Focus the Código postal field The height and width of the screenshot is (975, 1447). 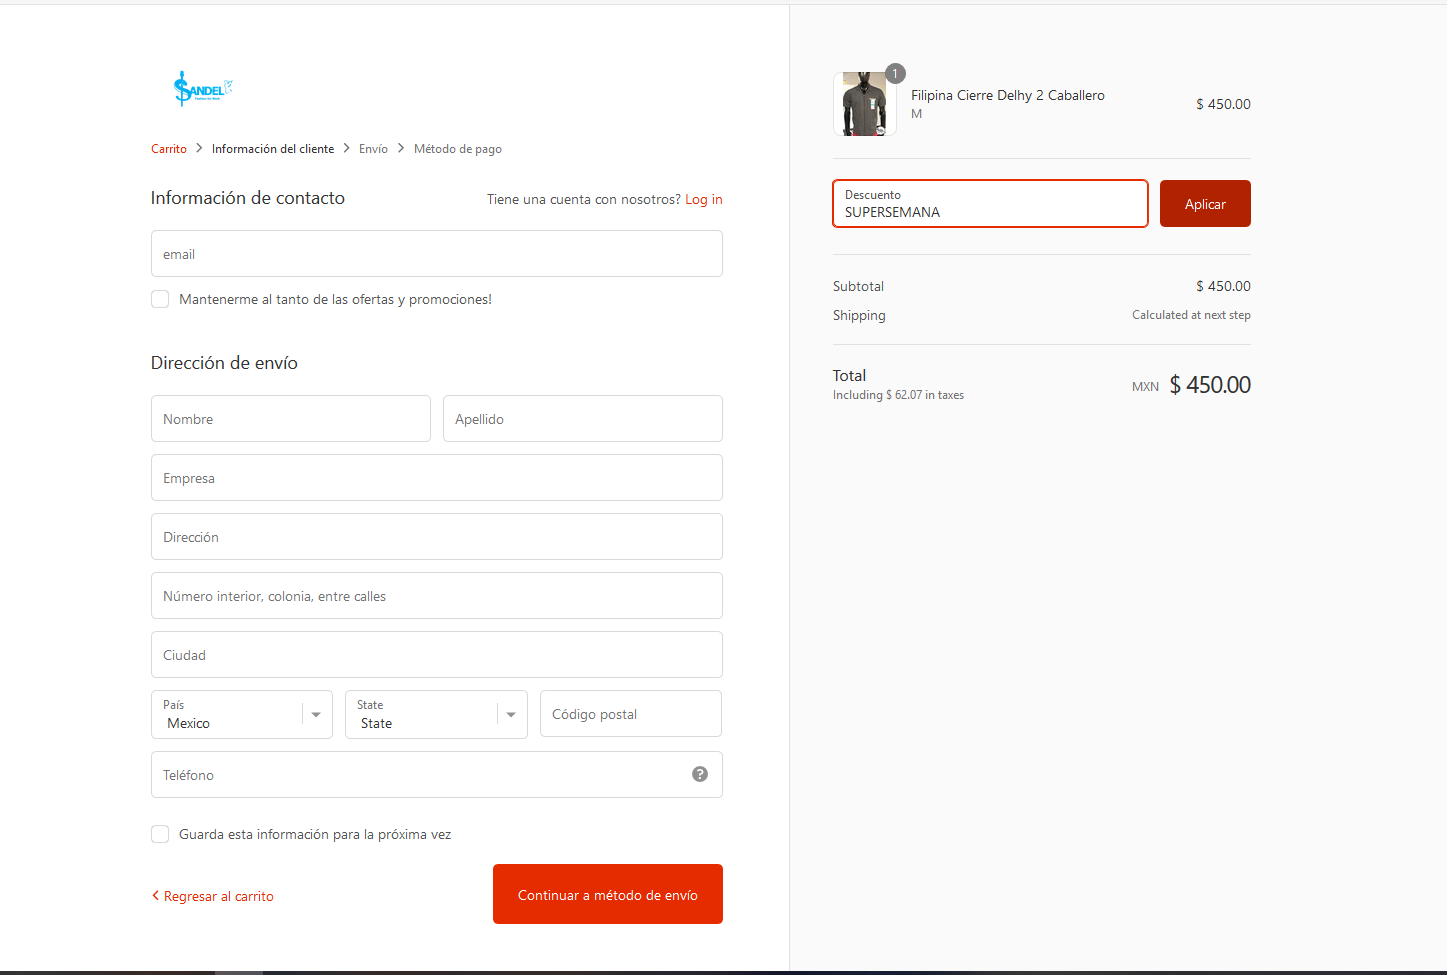click(x=631, y=713)
